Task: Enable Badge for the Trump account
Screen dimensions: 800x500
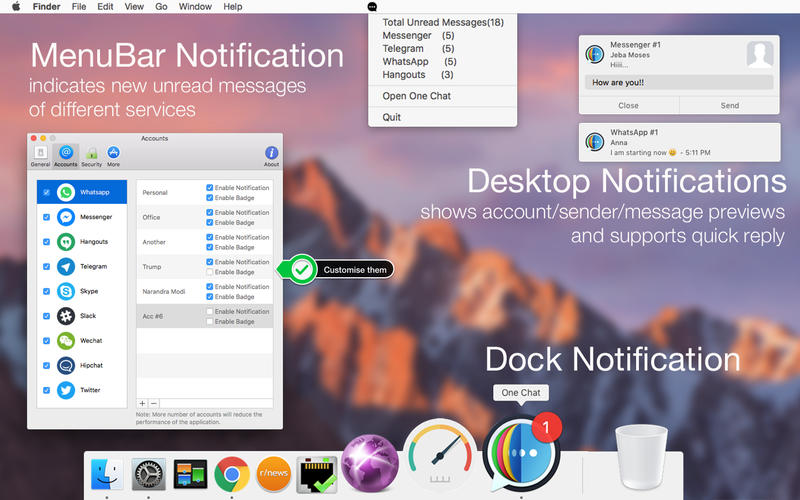Action: pyautogui.click(x=210, y=272)
